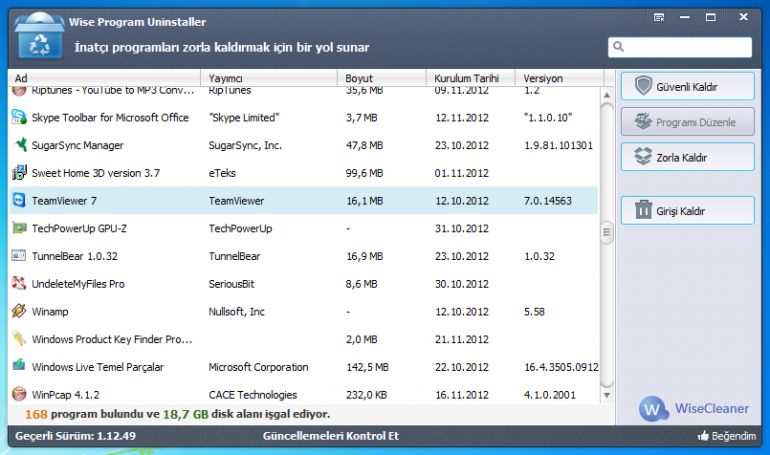Click the Programı Düzenle button

(x=688, y=122)
